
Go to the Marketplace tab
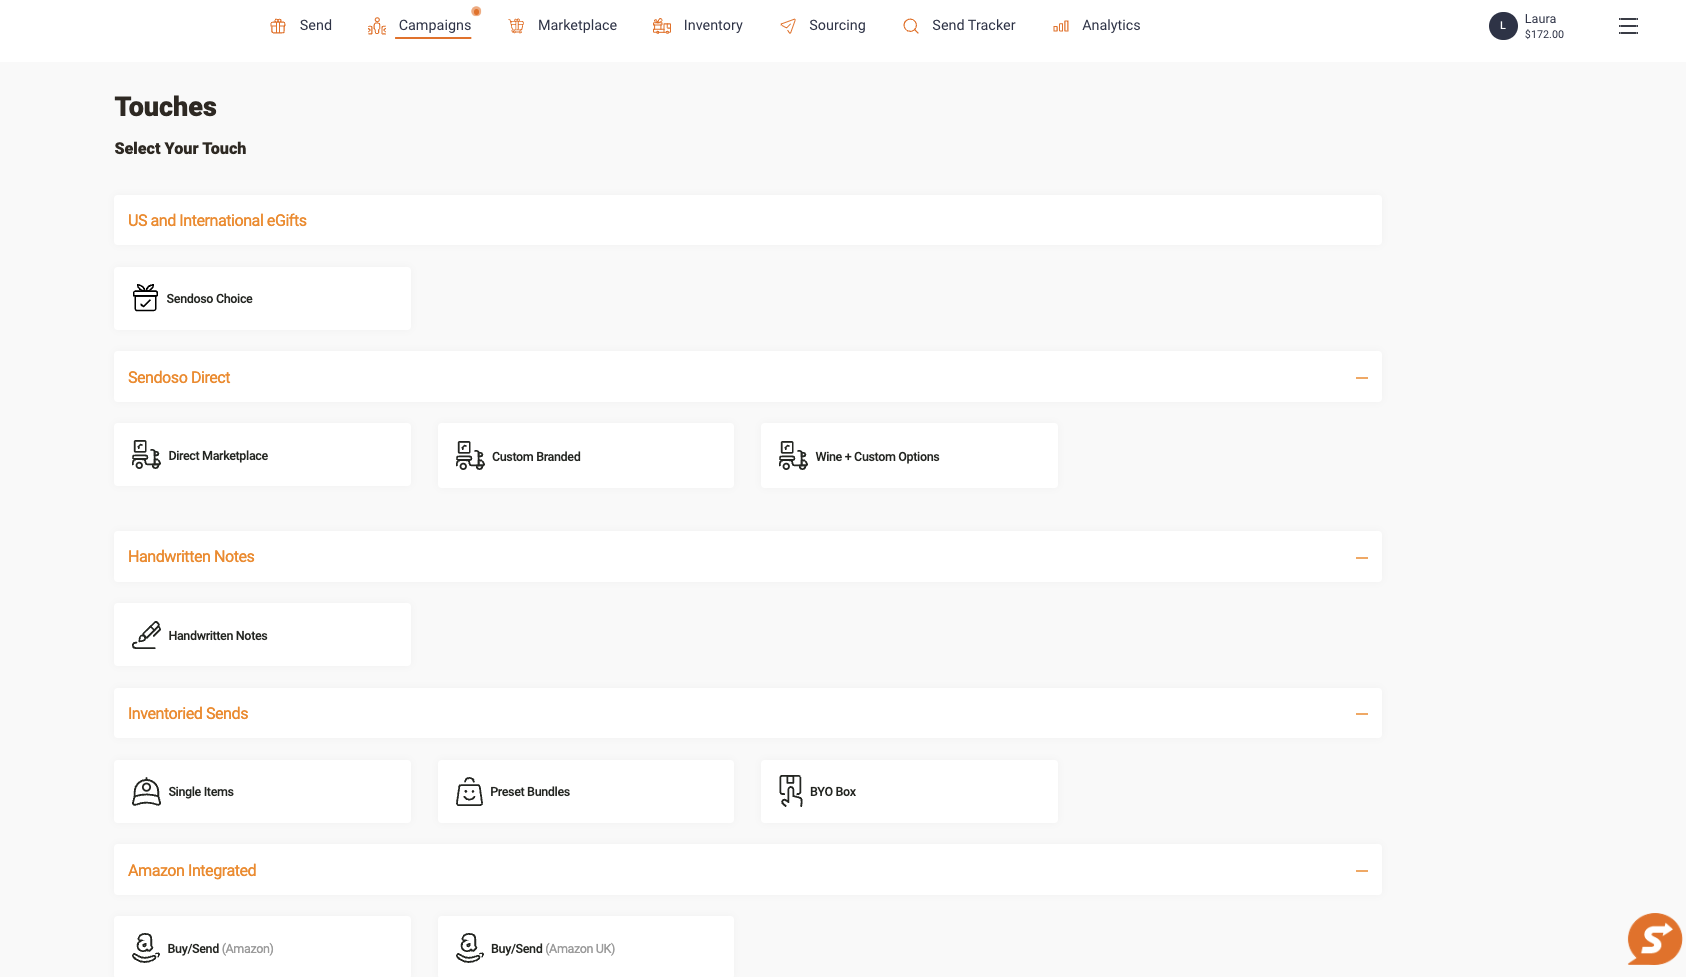[x=577, y=26]
